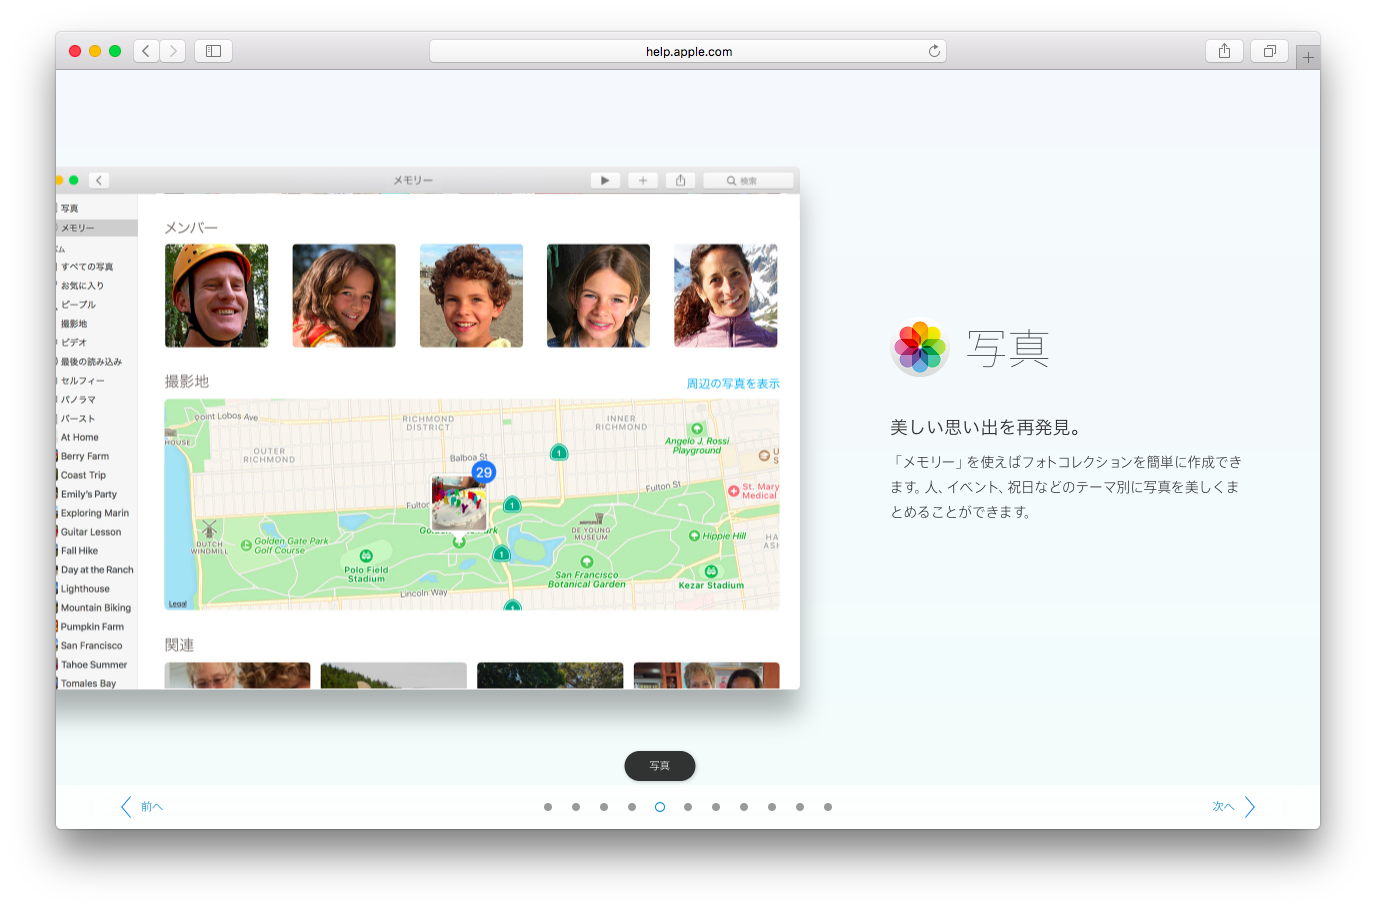Open 周辺の写真を表示 link
1376x909 pixels.
[x=732, y=384]
